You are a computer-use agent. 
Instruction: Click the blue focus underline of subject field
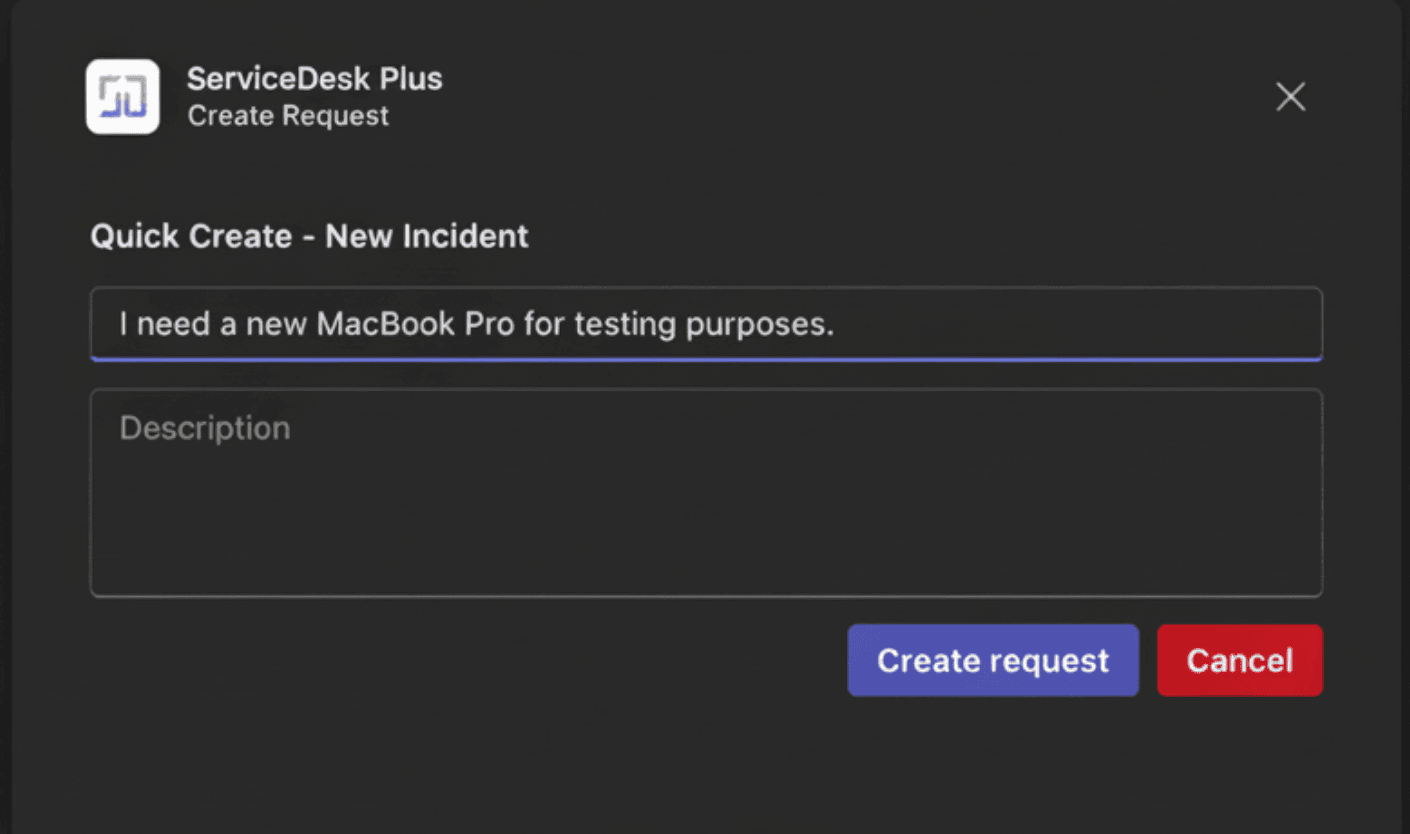coord(705,358)
